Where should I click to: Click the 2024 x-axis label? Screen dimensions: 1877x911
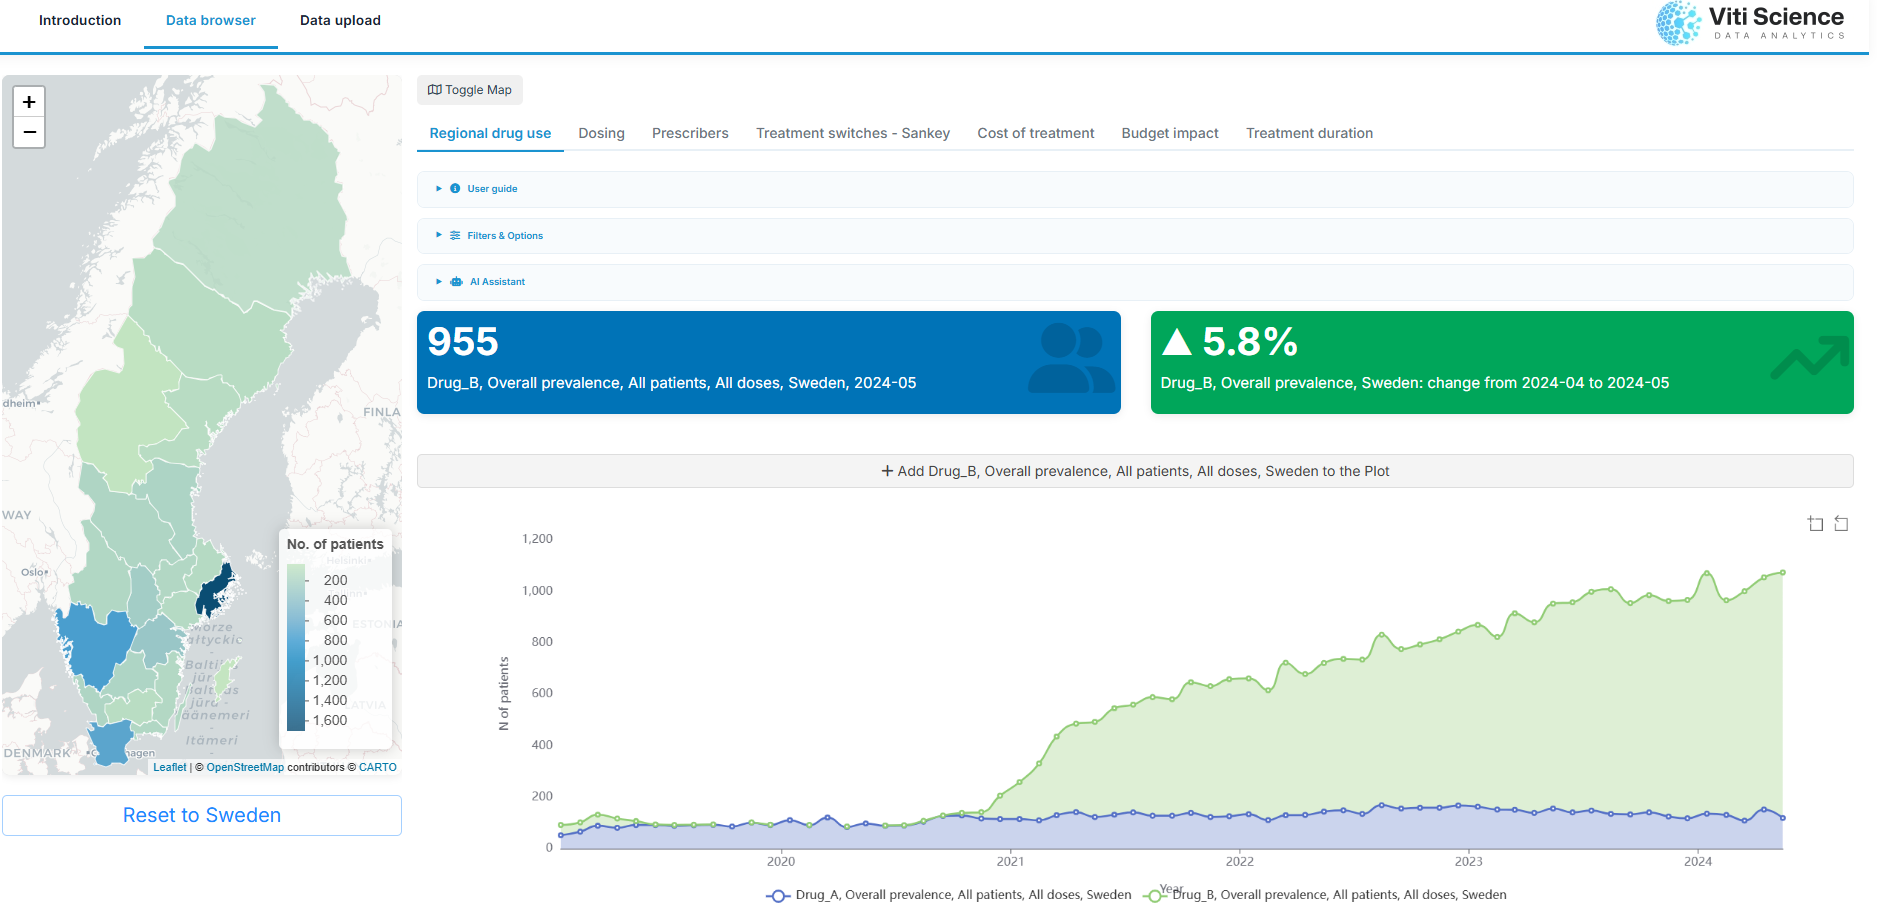click(1698, 862)
